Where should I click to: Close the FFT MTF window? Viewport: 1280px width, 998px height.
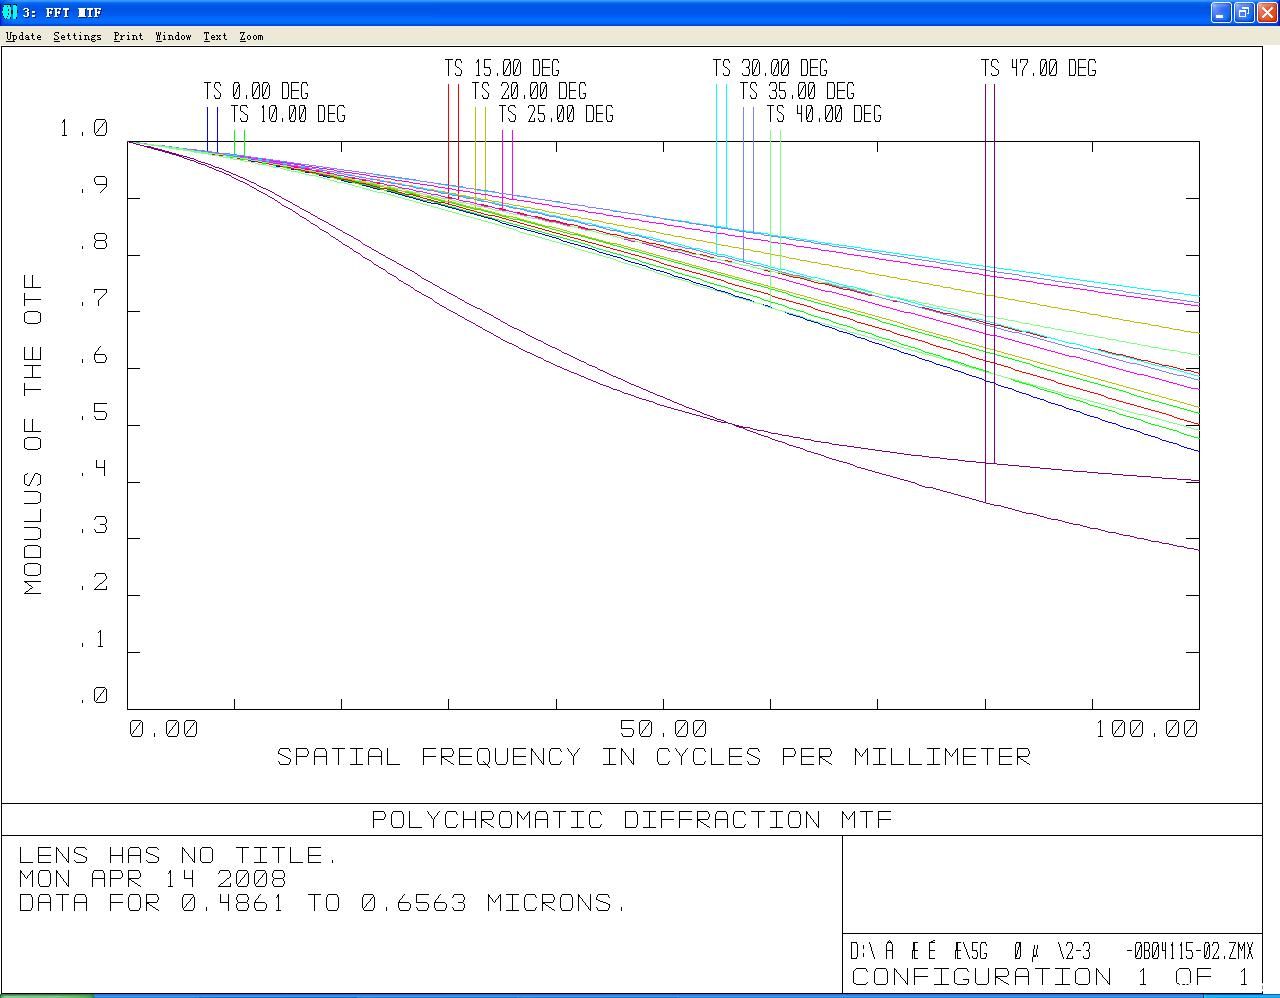(1266, 12)
